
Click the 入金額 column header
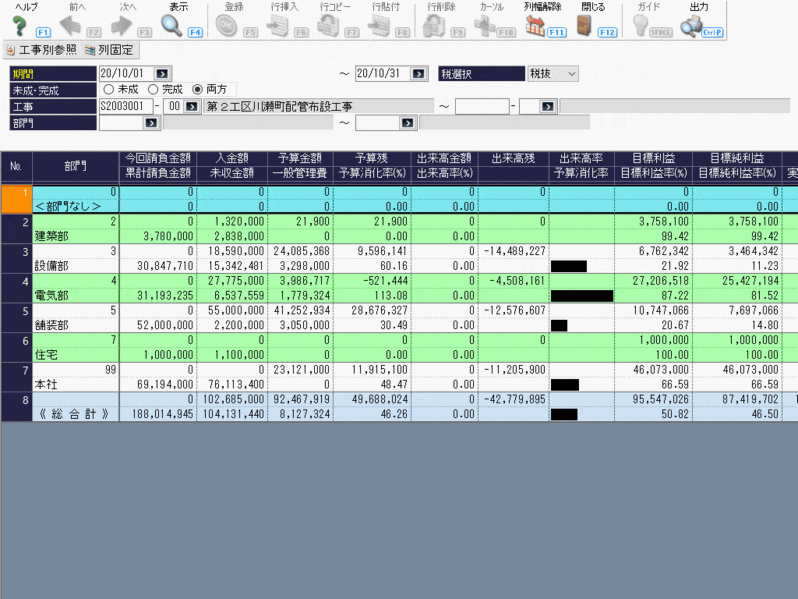coord(232,158)
